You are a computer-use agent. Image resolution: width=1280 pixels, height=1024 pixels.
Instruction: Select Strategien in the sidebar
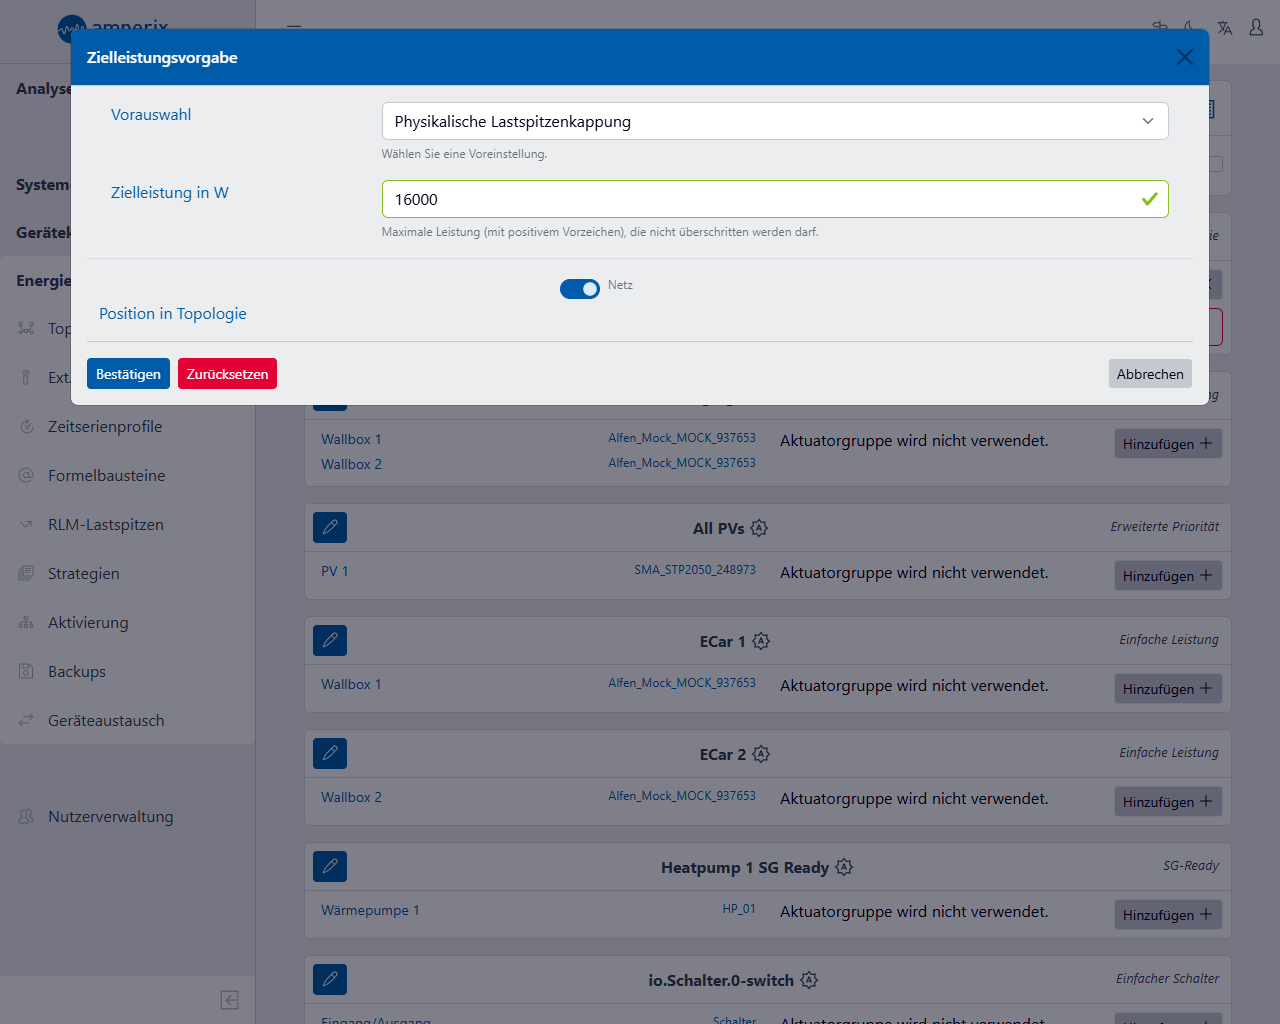[84, 574]
